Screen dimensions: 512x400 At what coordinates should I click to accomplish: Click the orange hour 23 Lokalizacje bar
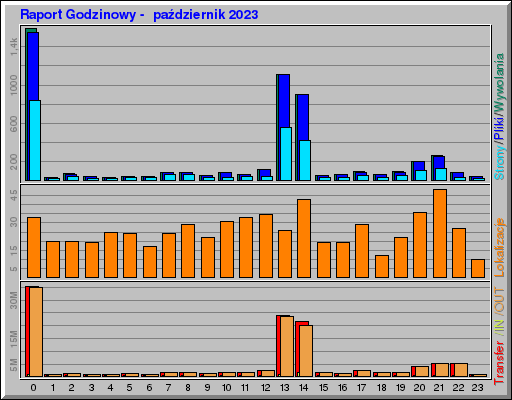478,268
